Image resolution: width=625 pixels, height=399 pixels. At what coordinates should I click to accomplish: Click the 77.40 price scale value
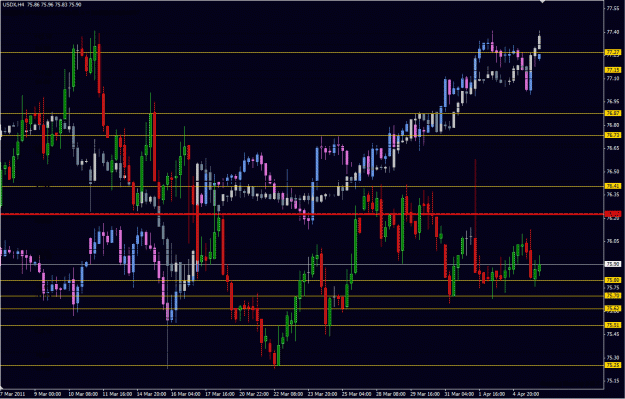coord(613,32)
